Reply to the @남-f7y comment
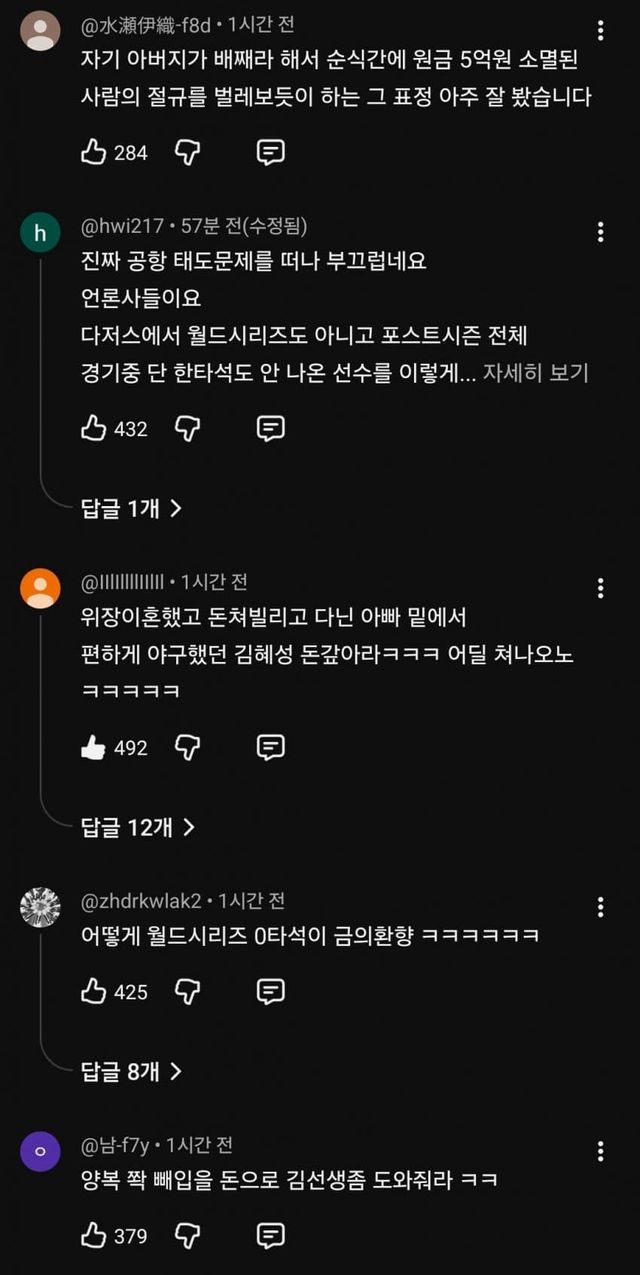The image size is (640, 1275). (x=270, y=1236)
